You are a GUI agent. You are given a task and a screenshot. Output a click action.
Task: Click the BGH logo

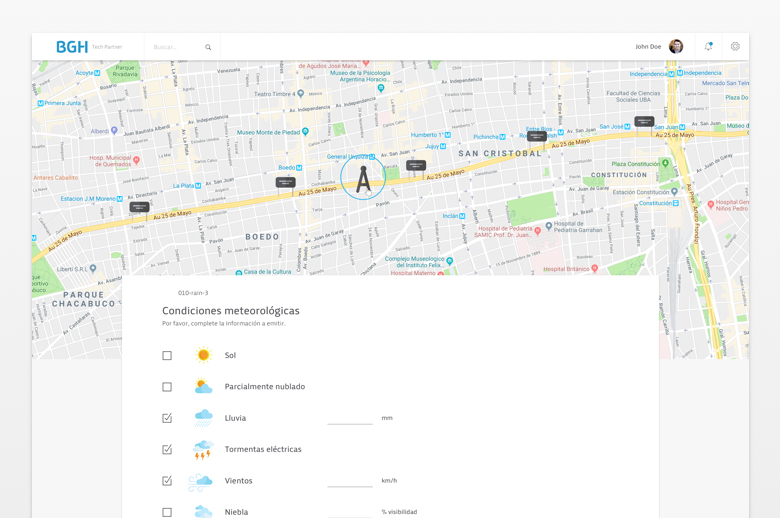click(72, 47)
